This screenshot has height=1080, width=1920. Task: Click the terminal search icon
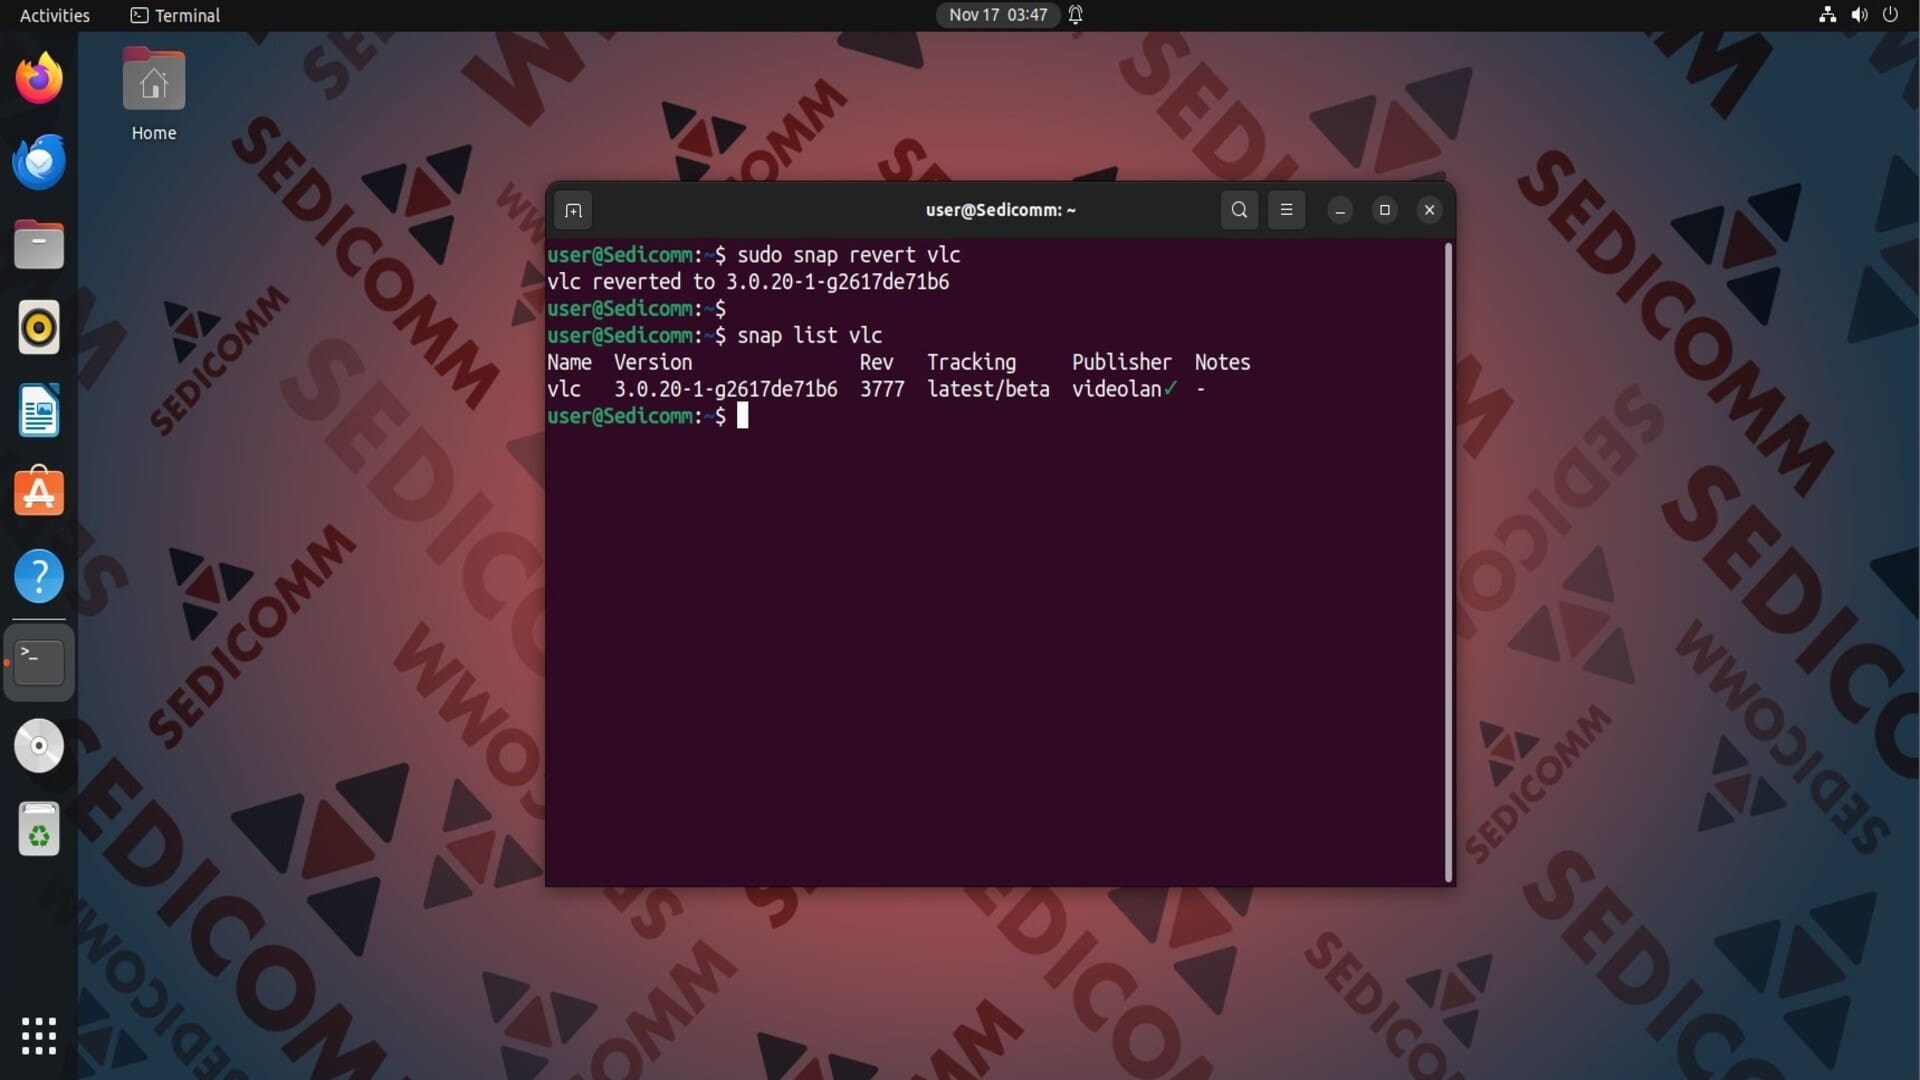1239,210
